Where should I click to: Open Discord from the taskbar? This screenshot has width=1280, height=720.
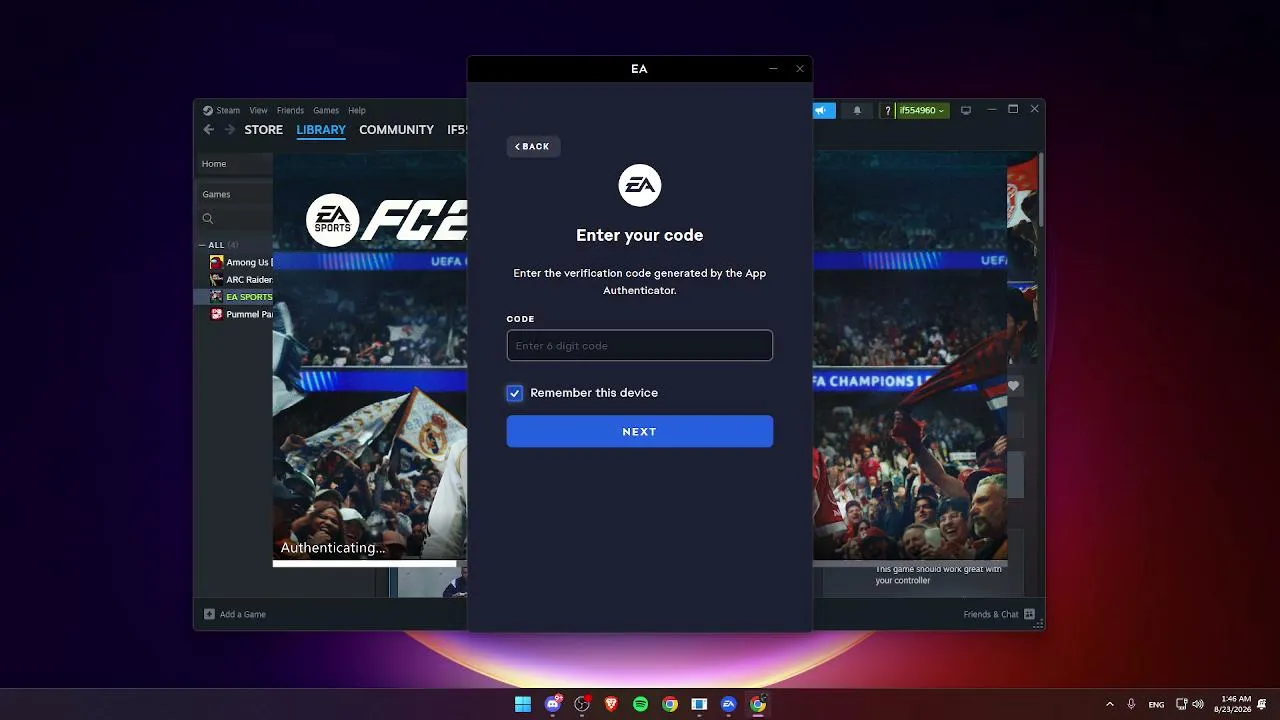(x=553, y=704)
